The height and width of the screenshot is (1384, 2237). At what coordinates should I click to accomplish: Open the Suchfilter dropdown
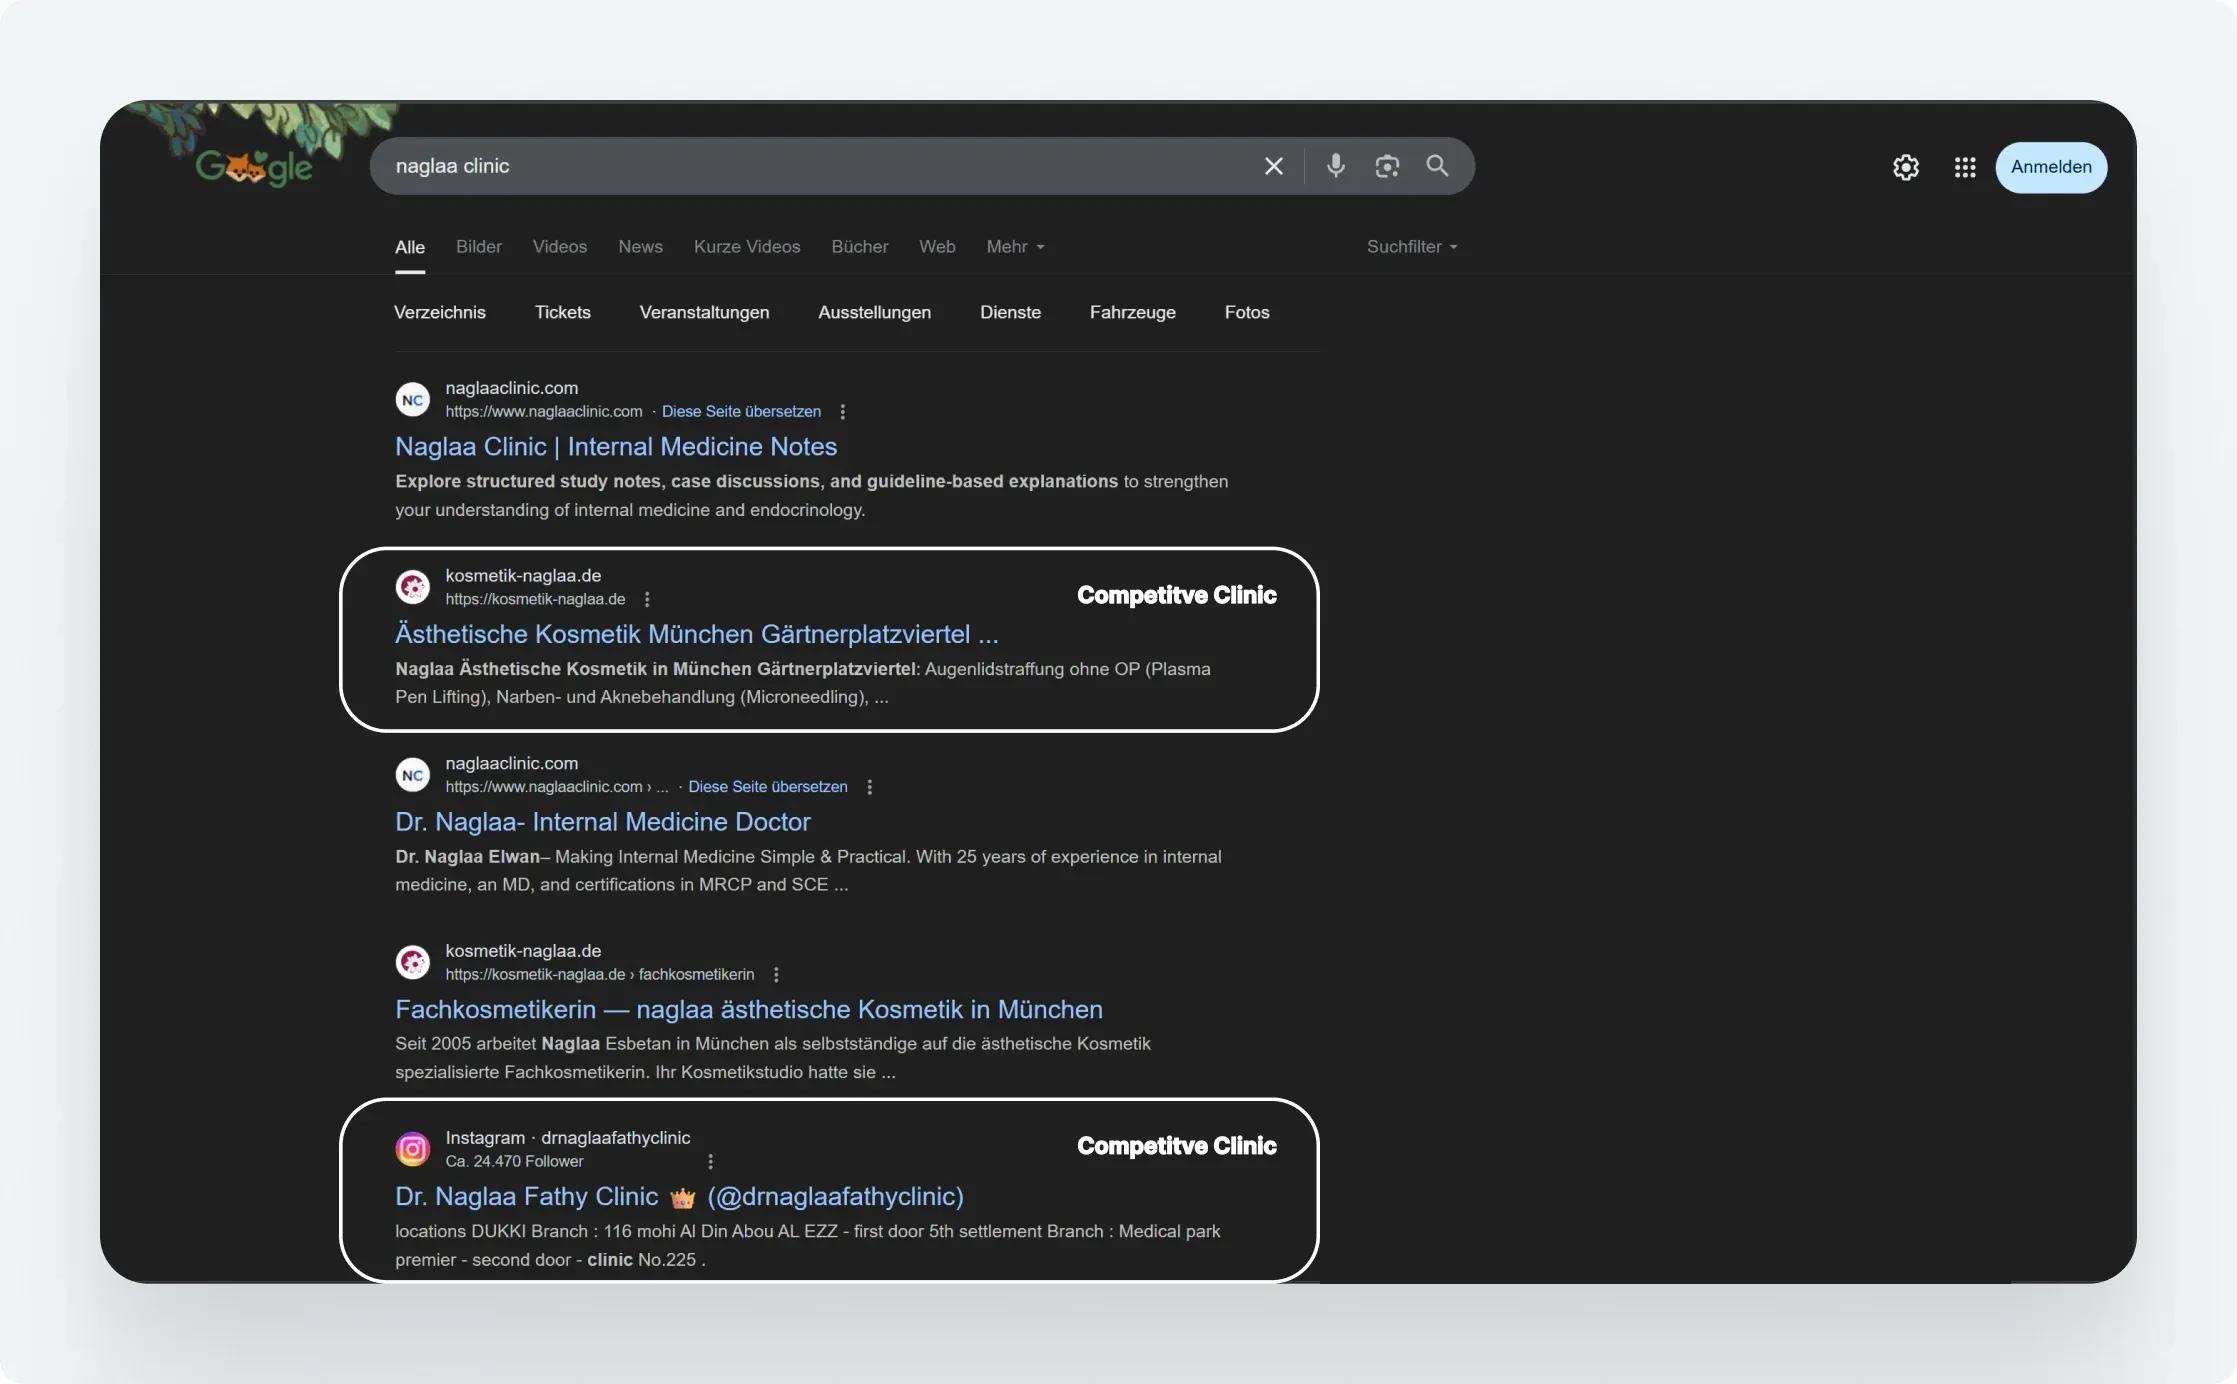pos(1411,247)
